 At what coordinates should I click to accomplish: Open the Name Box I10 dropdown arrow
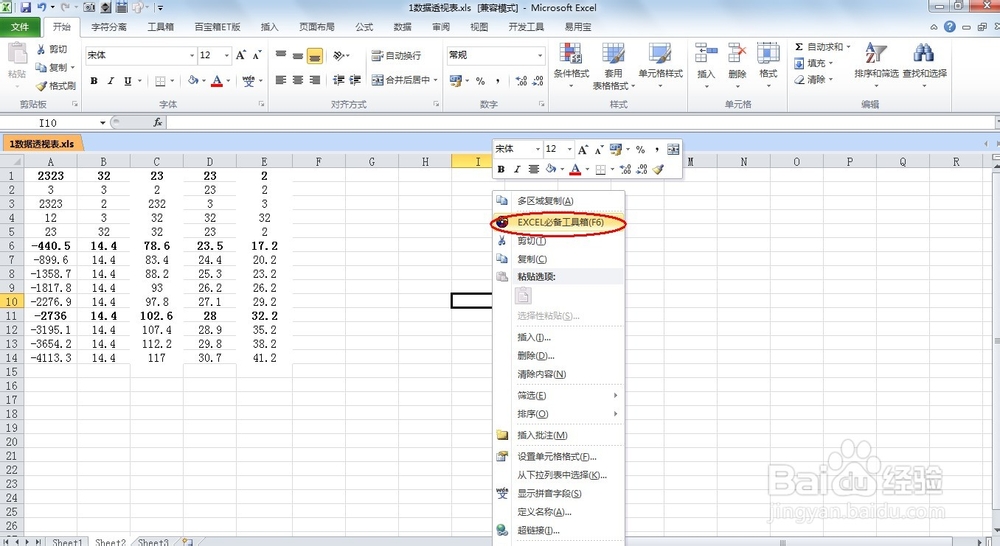tap(102, 122)
